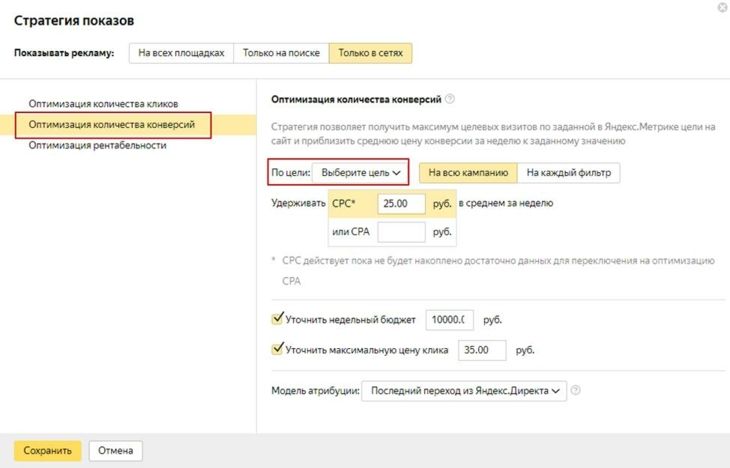This screenshot has width=730, height=468.
Task: Choose 'Оптимизация рентабельности' strategy
Action: [97, 145]
